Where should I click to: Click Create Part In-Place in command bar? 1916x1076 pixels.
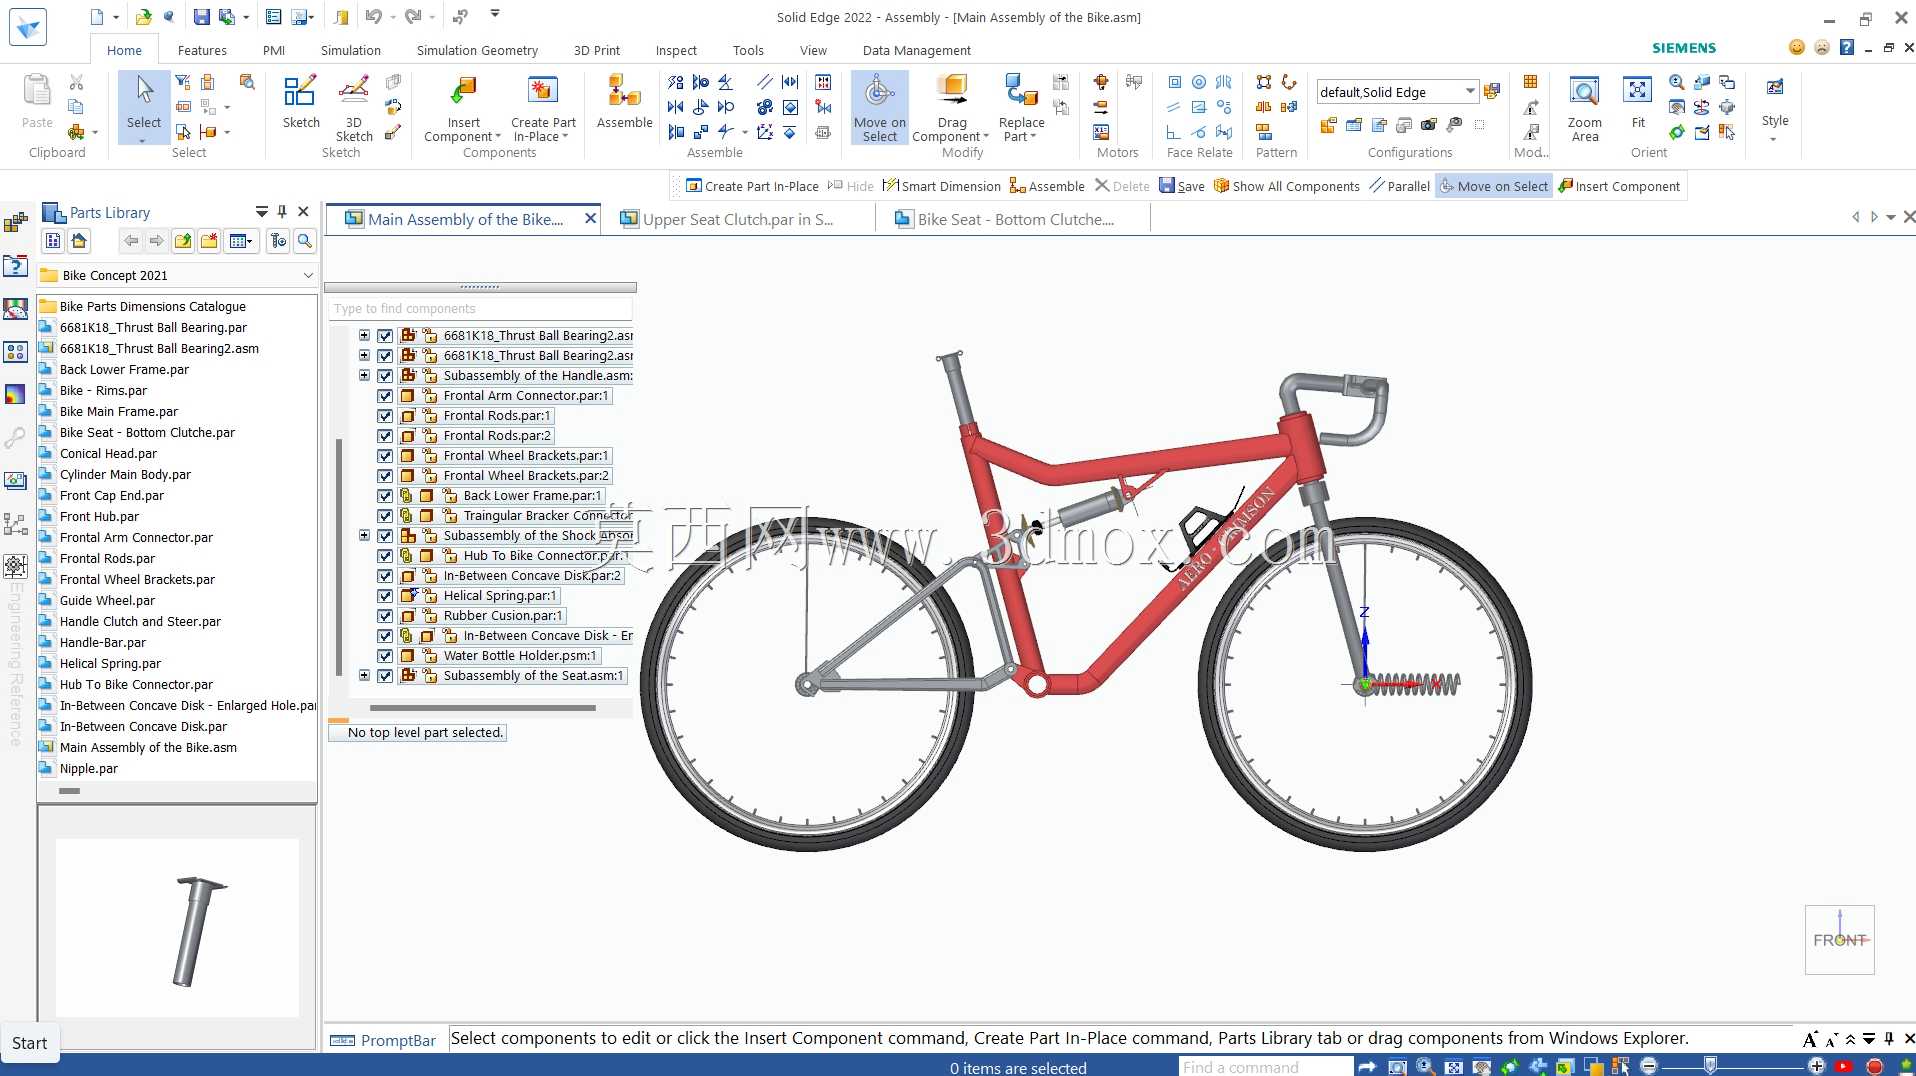coord(752,186)
